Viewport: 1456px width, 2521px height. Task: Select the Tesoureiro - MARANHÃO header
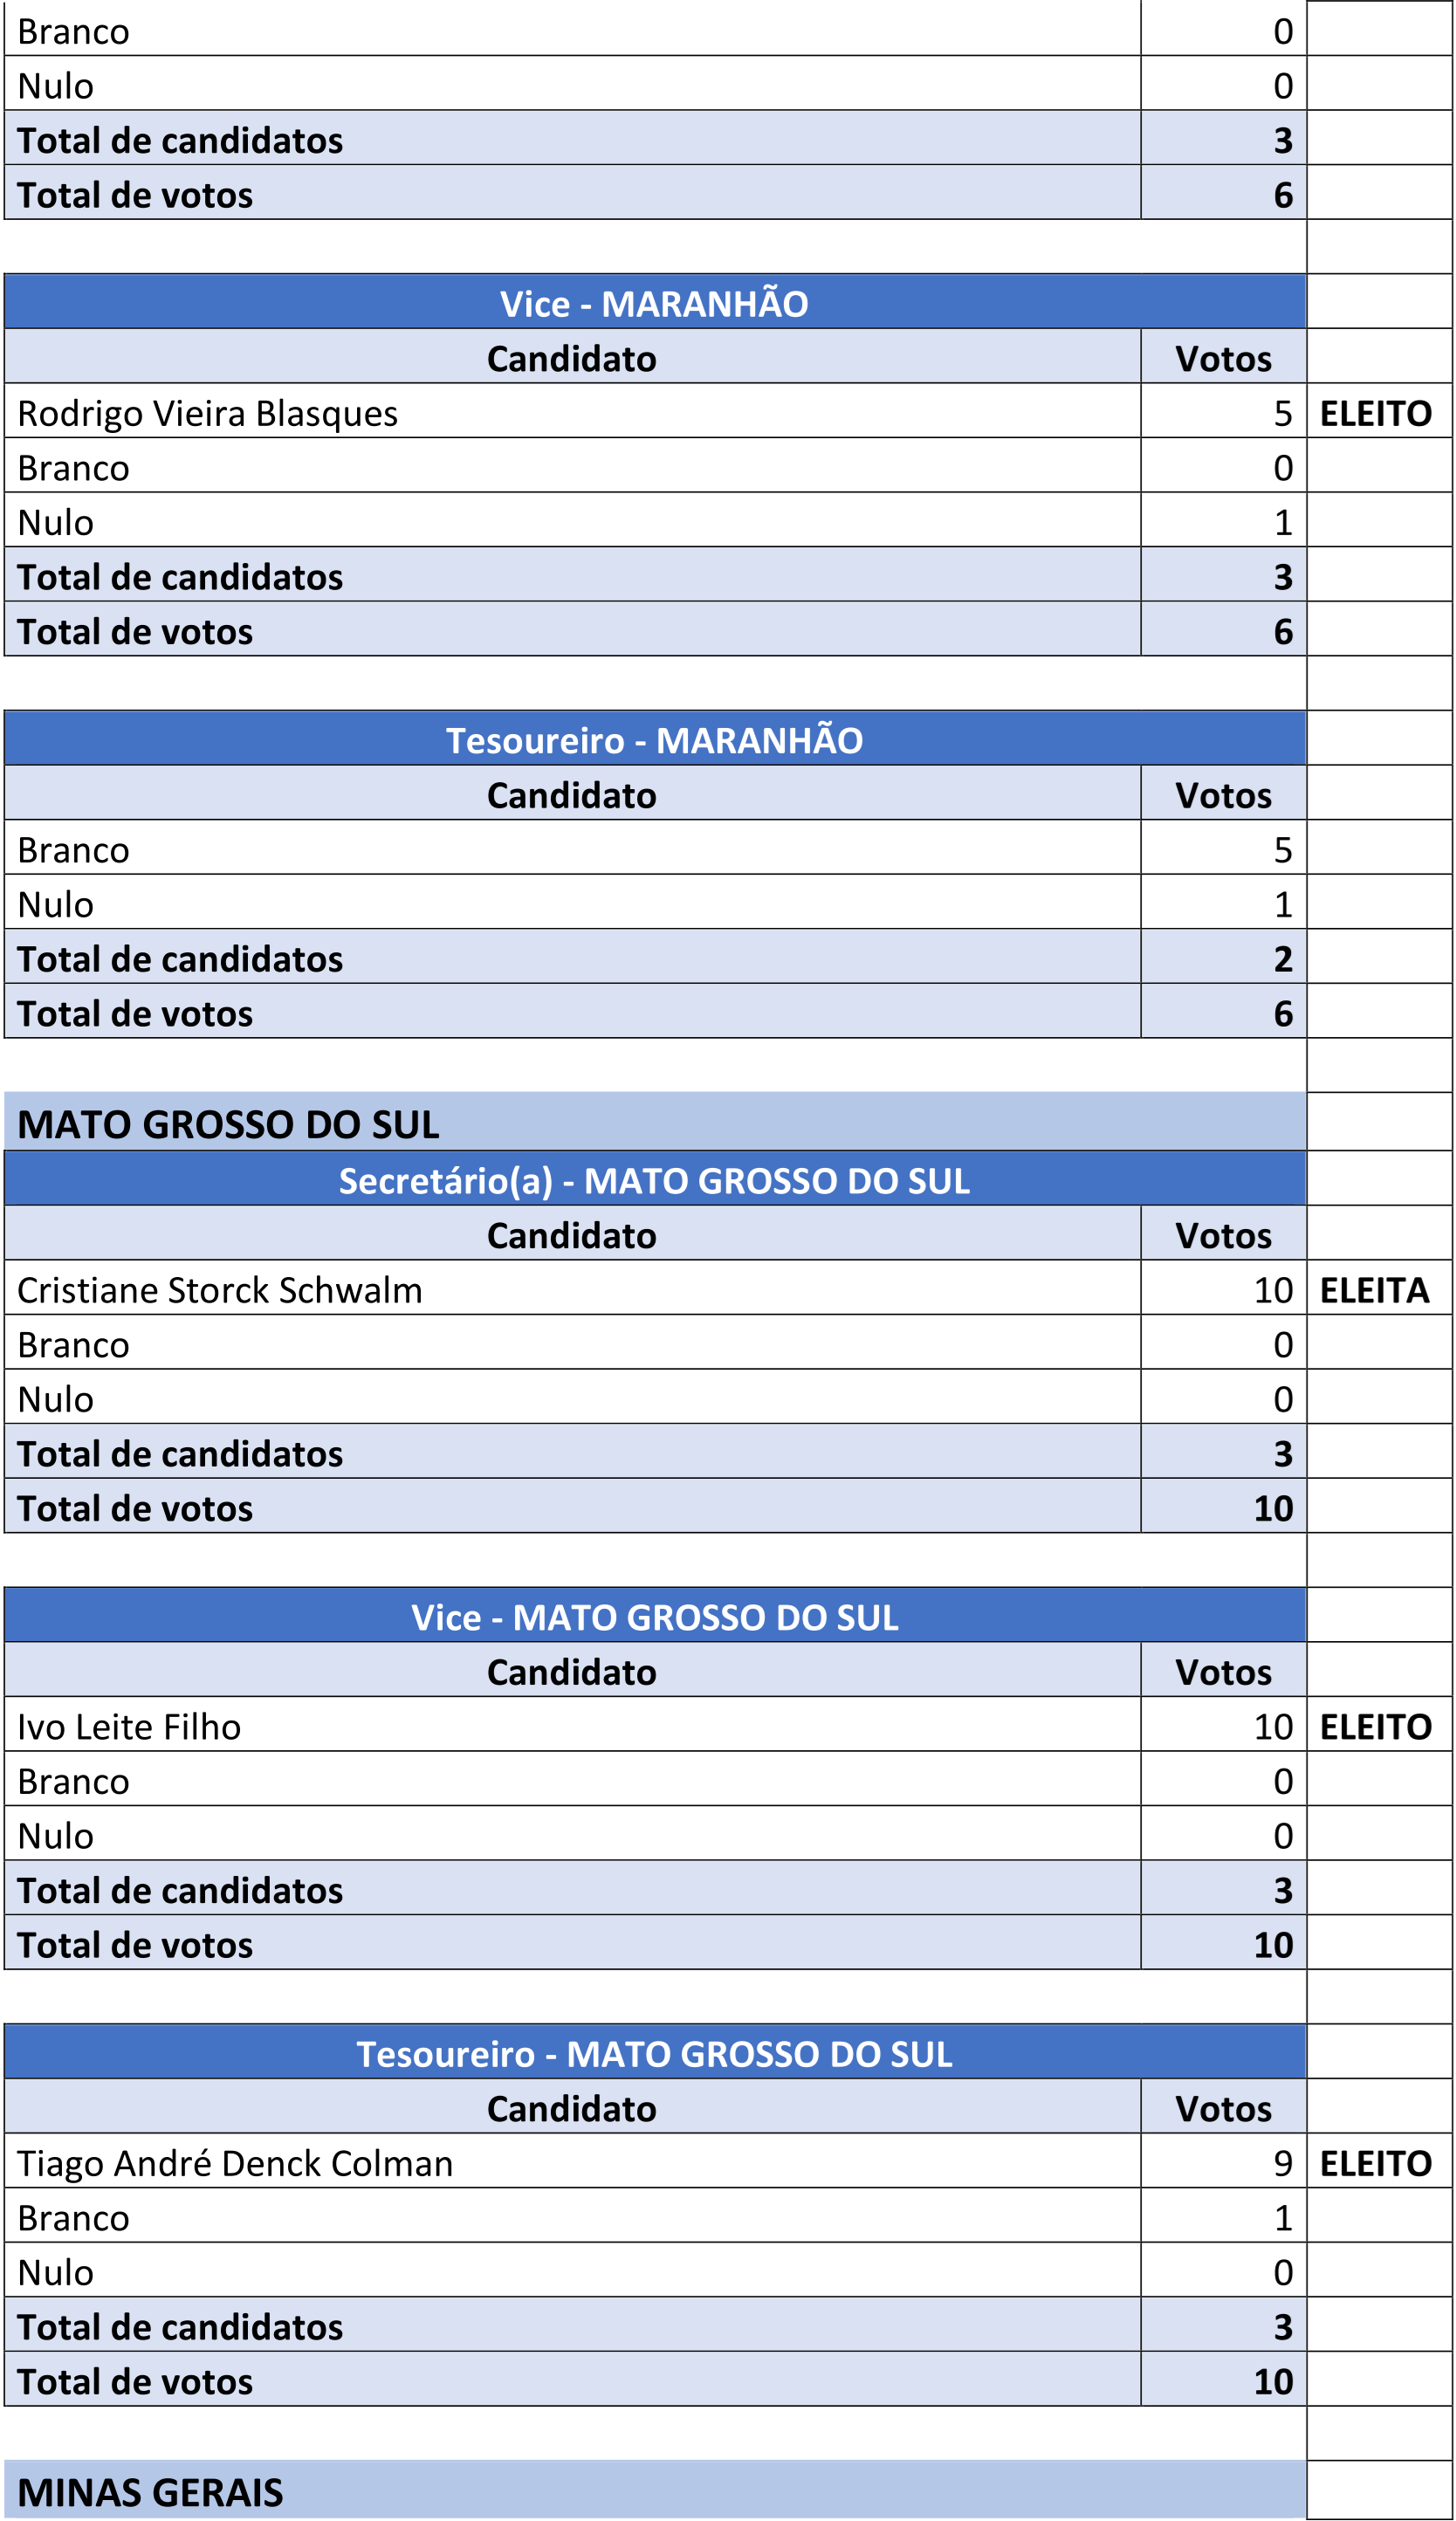point(654,740)
